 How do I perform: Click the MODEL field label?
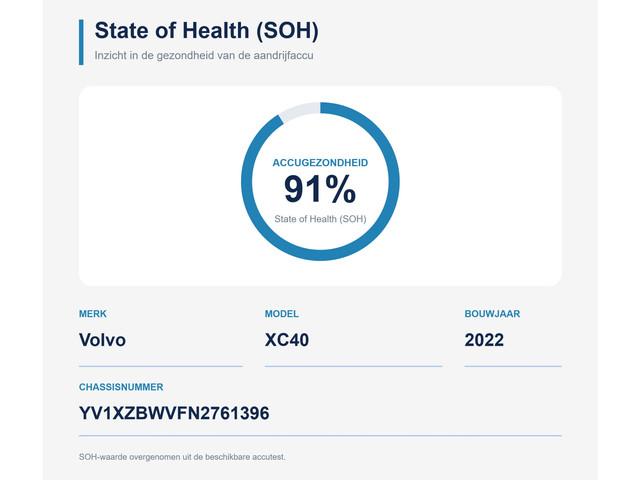(x=282, y=314)
